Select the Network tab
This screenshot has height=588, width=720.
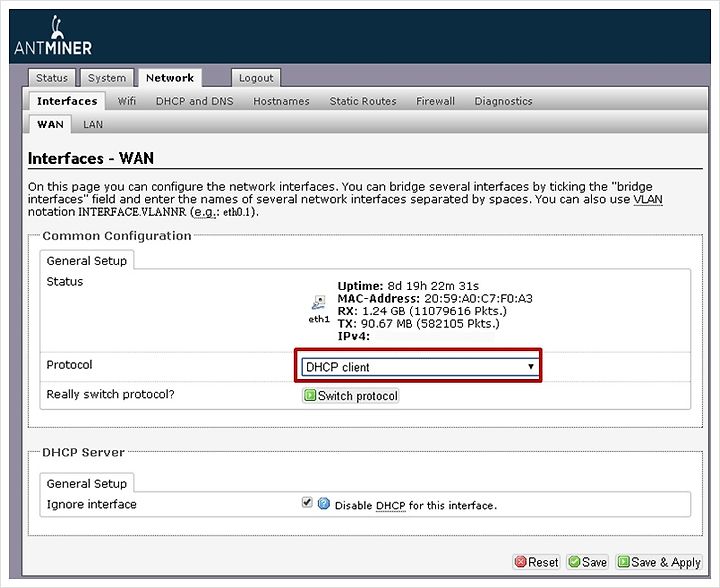(x=170, y=78)
